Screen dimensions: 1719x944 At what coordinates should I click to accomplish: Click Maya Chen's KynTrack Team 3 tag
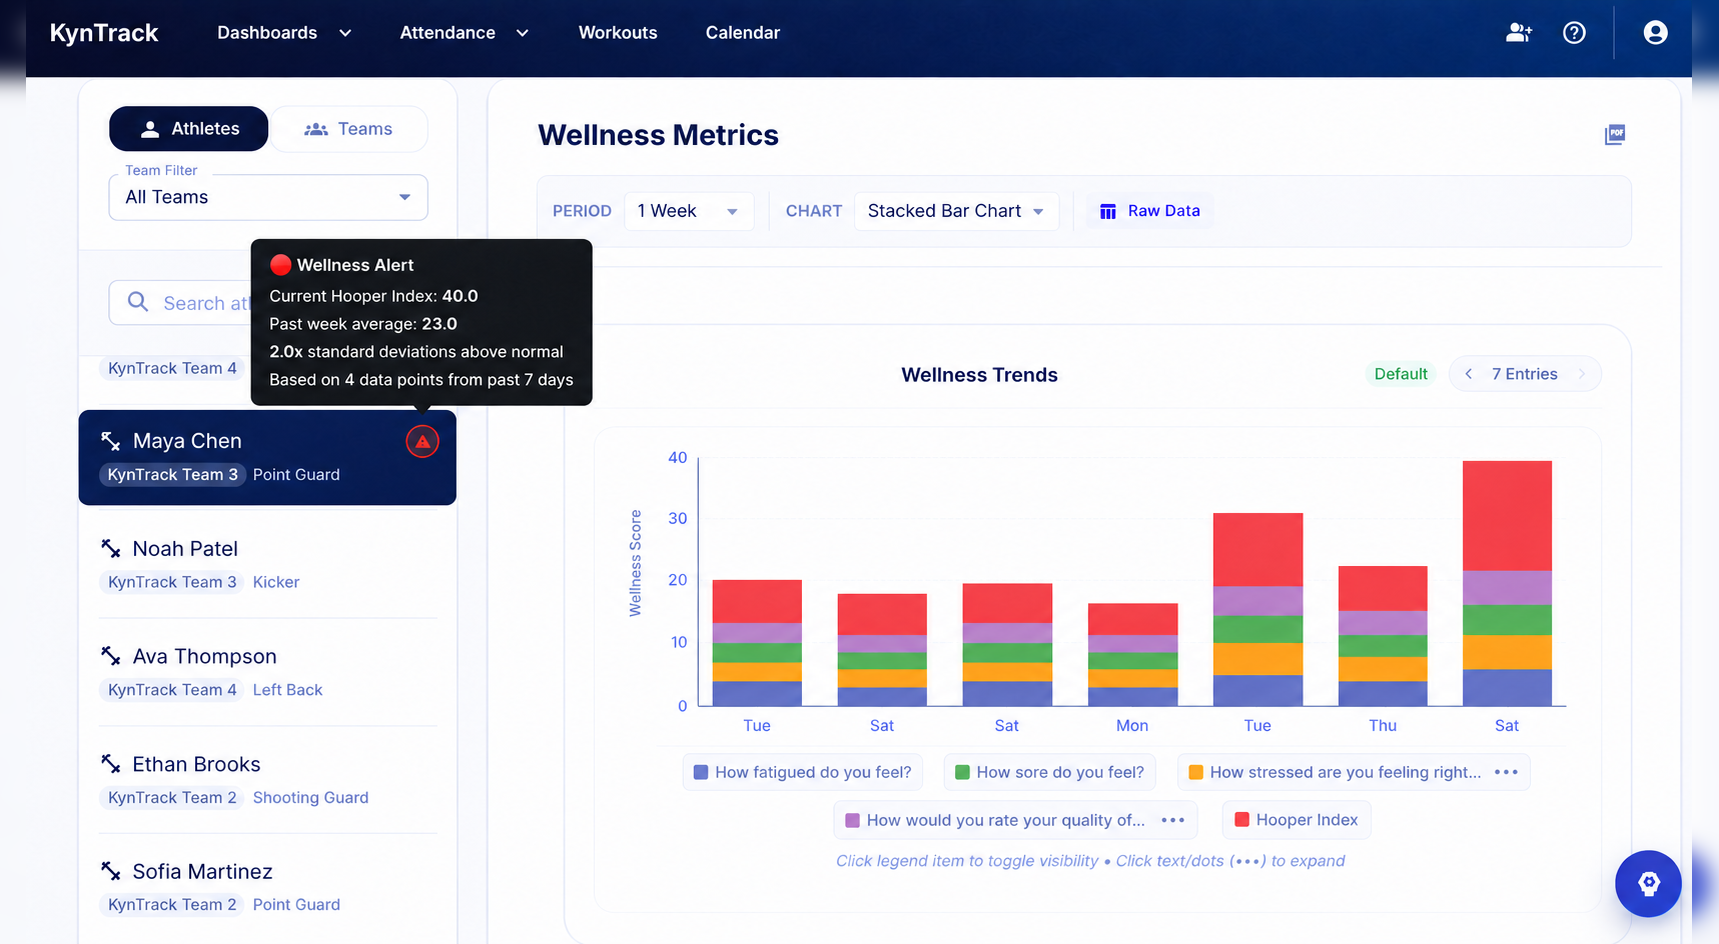tap(173, 475)
